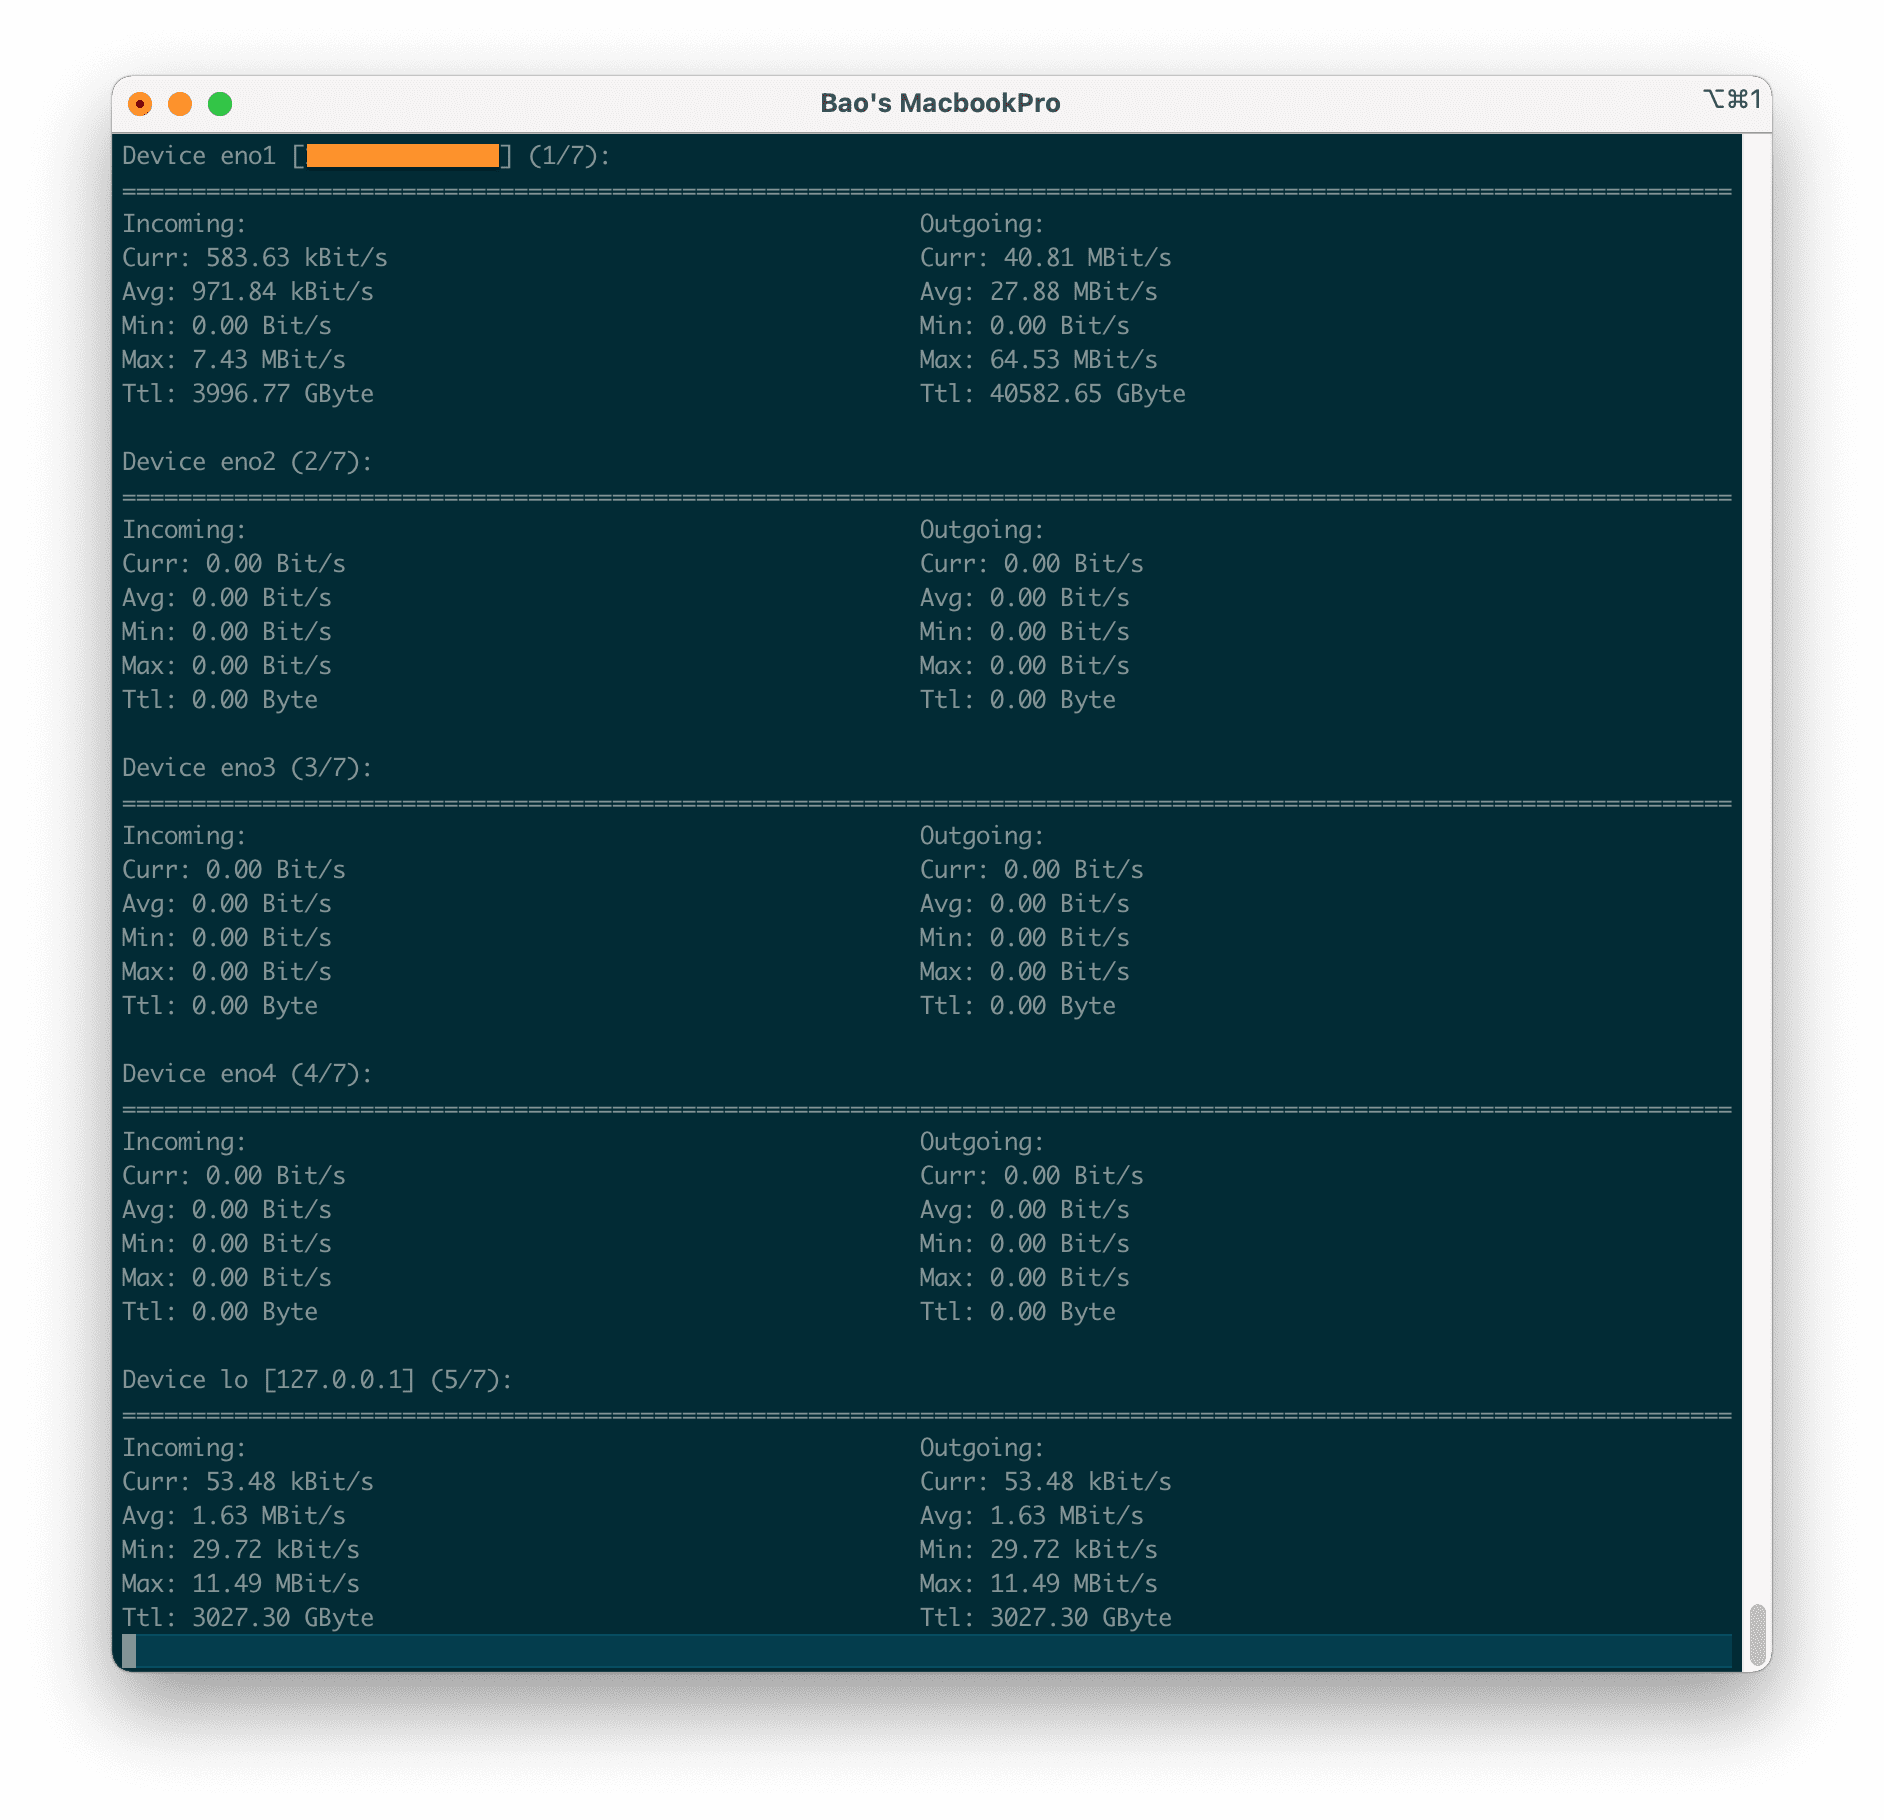Click the Bao's MacbookPro title bar text
The image size is (1884, 1820).
pos(941,102)
